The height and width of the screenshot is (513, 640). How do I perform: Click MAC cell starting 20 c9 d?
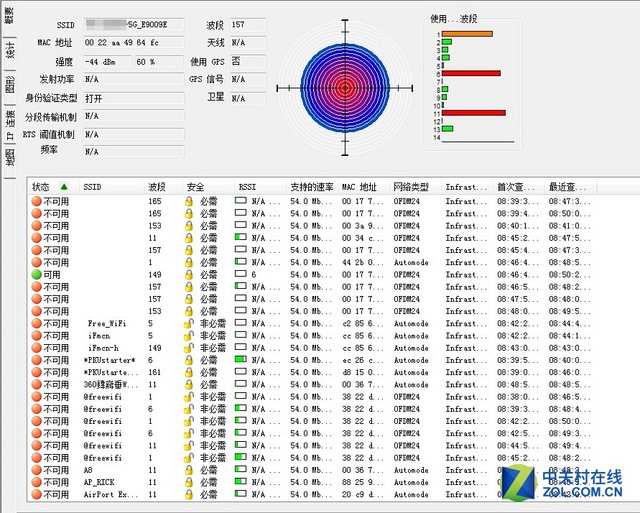click(362, 495)
